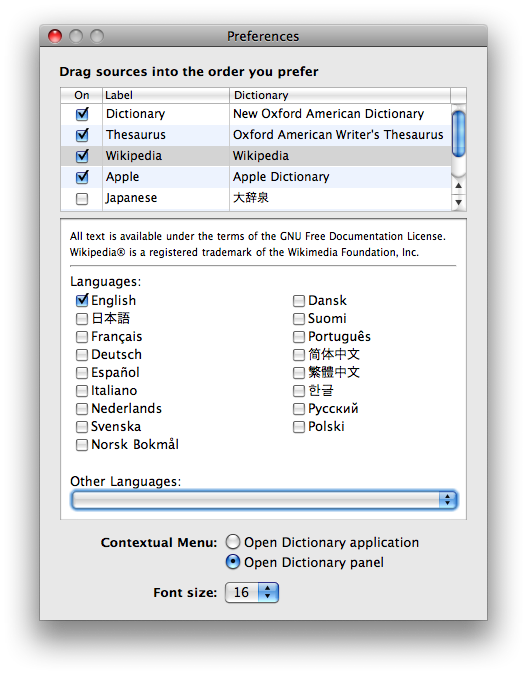Check the 繁體中文 language checkbox
This screenshot has width=527, height=675.
coord(299,373)
